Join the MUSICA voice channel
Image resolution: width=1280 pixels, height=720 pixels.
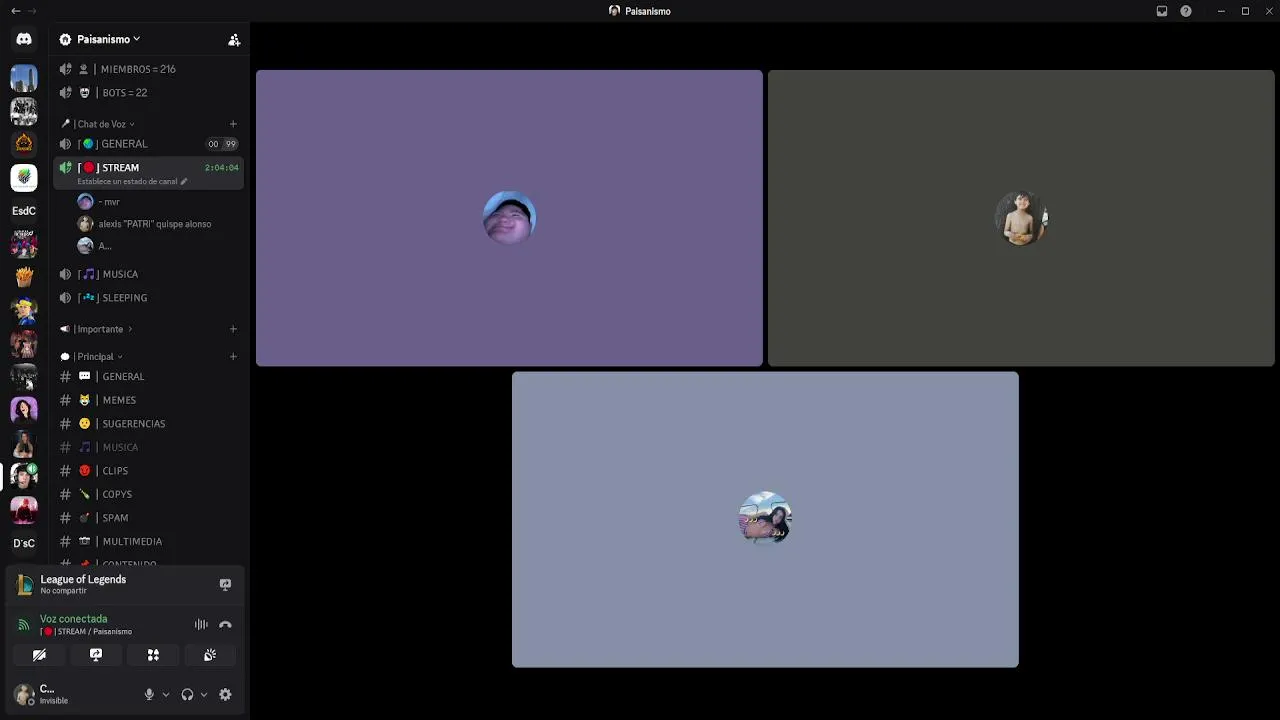148,274
